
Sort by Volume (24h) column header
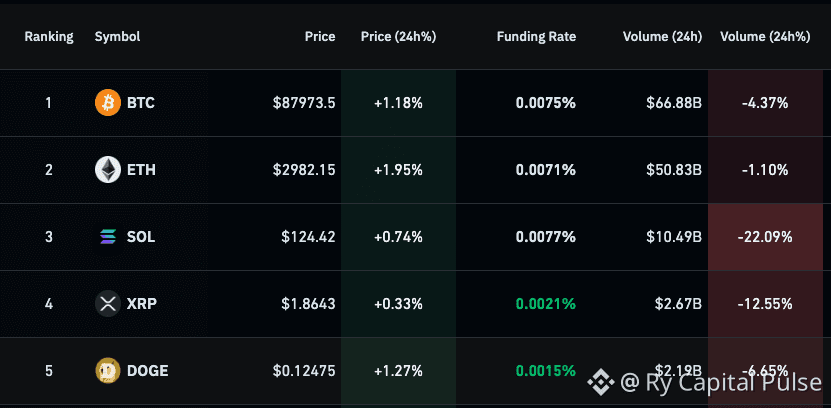pyautogui.click(x=662, y=37)
